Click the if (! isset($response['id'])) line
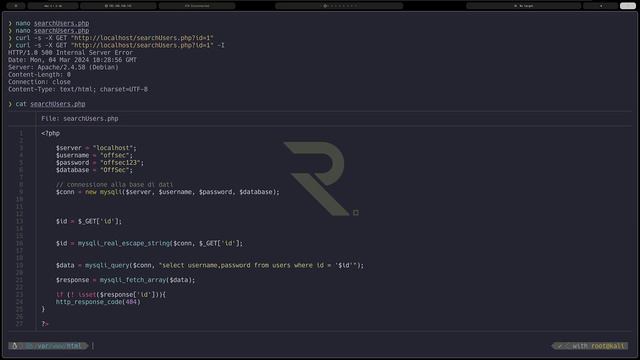This screenshot has height=360, width=640. (x=111, y=295)
